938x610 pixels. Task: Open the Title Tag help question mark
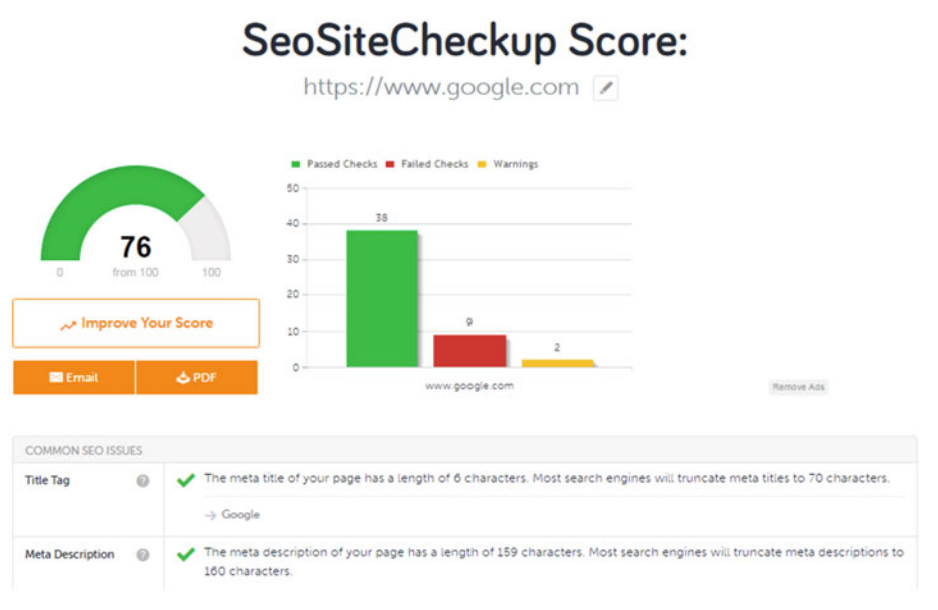coord(142,481)
